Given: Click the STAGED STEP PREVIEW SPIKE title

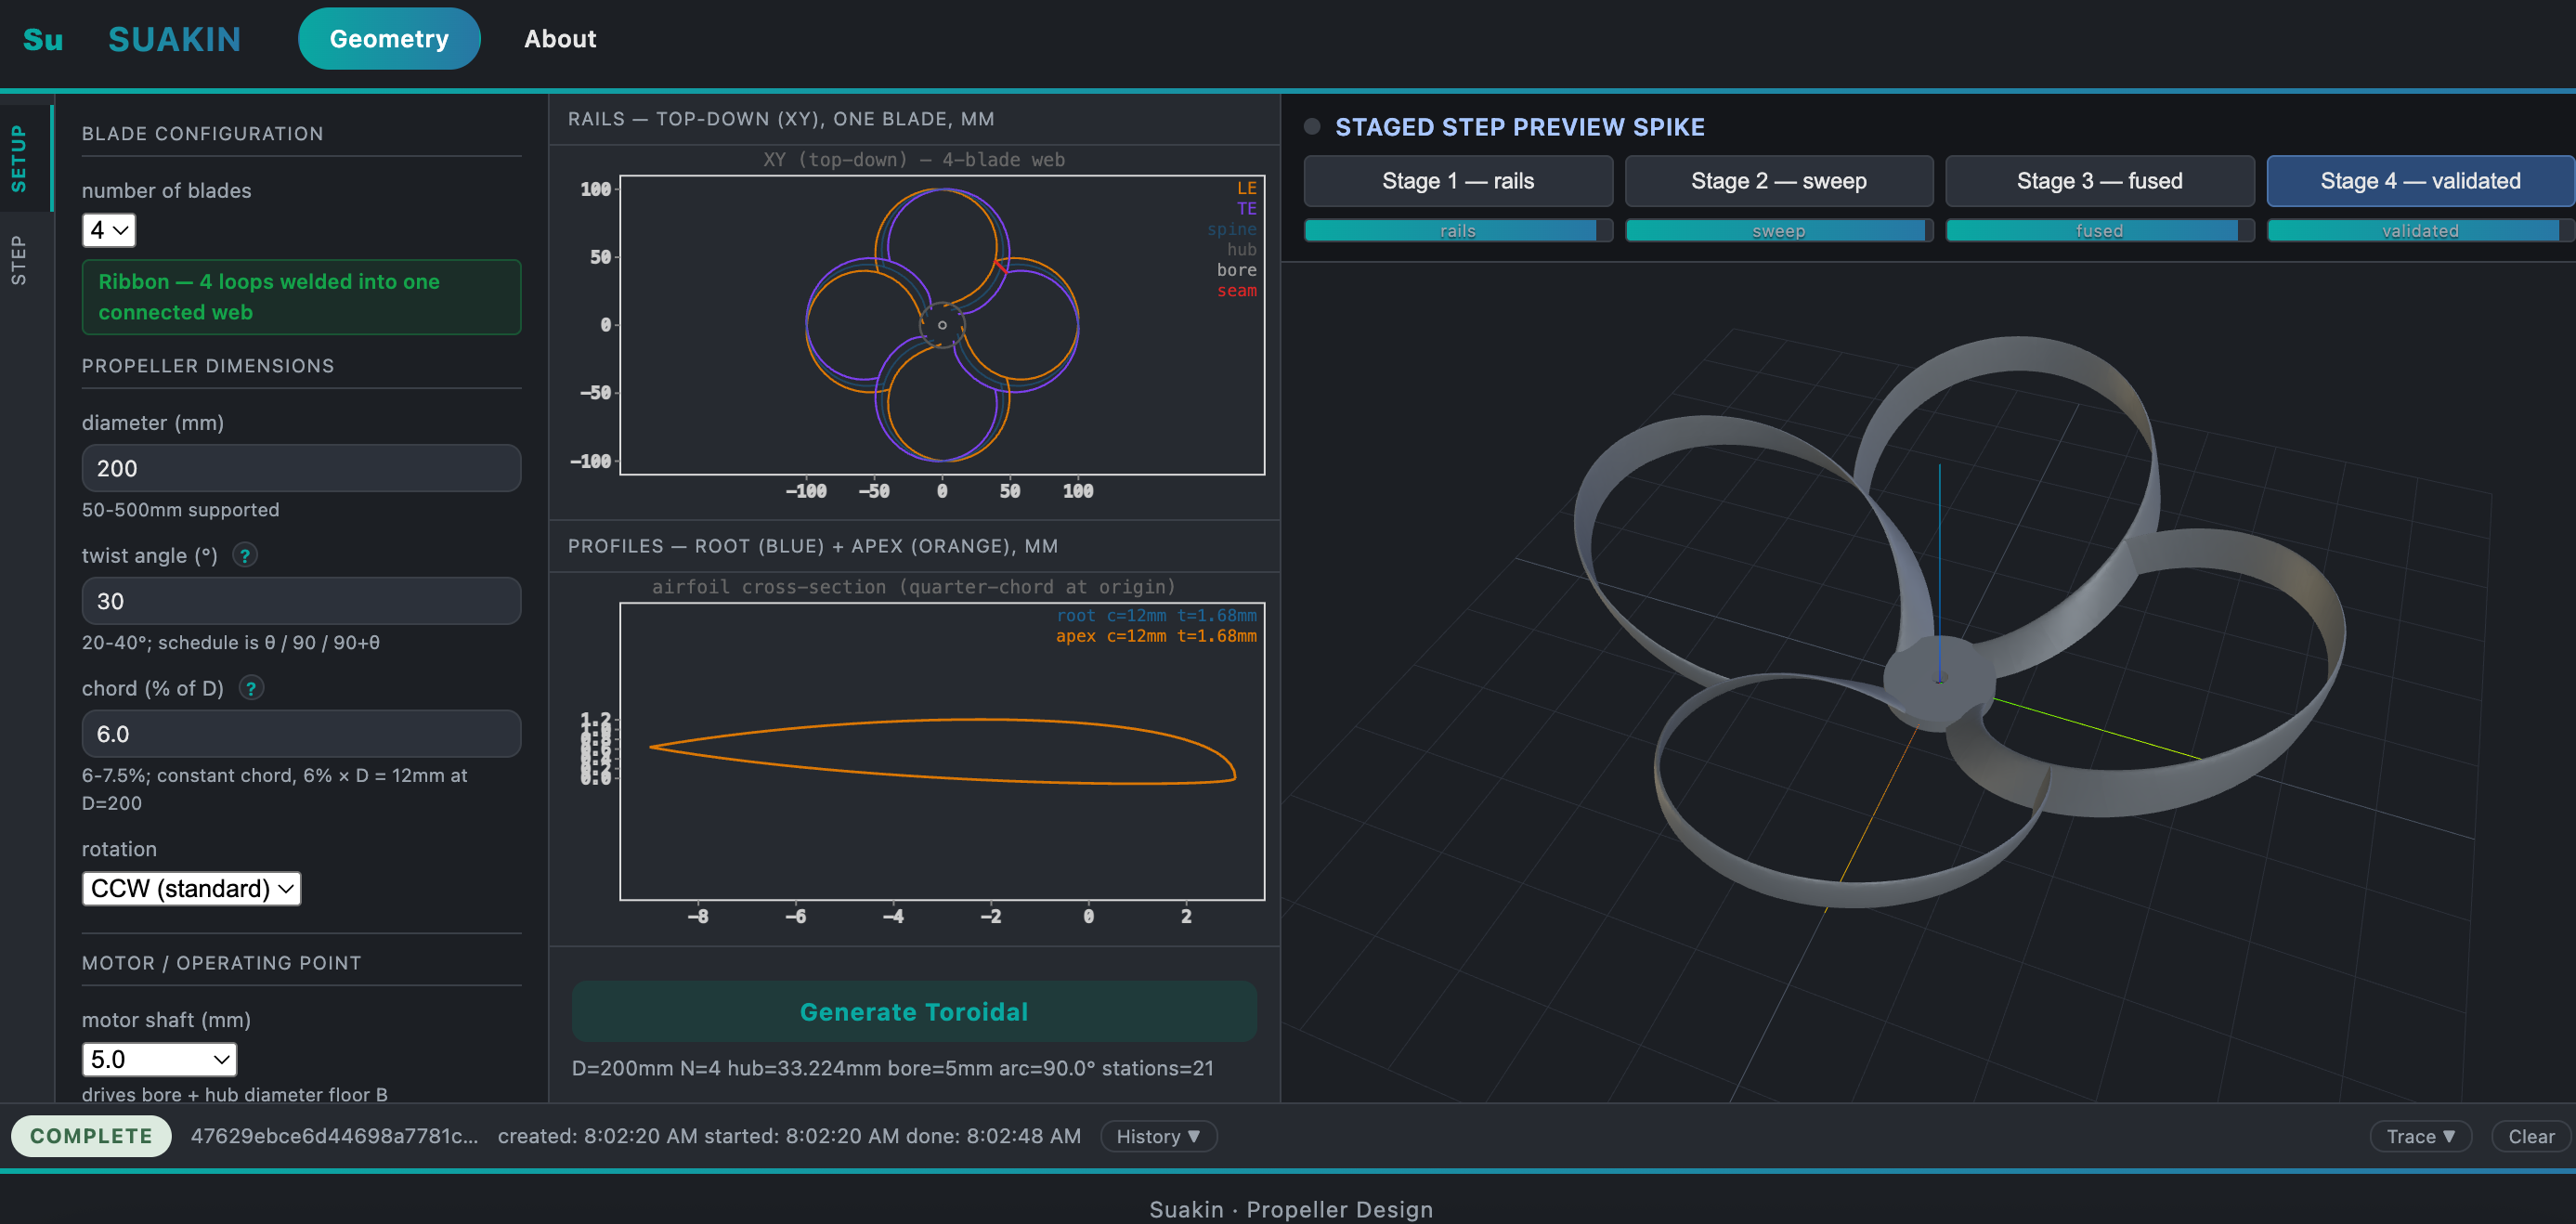Looking at the screenshot, I should (1520, 127).
